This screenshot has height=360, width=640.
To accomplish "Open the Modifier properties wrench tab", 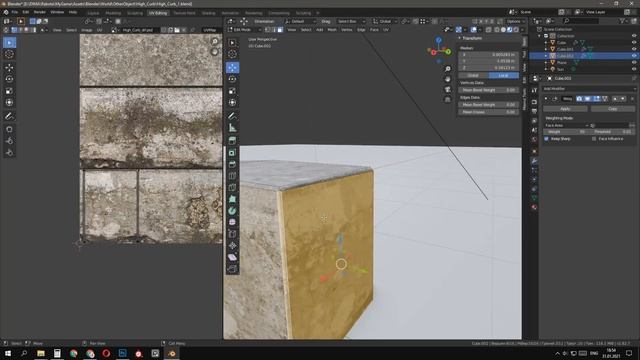I will click(x=534, y=161).
